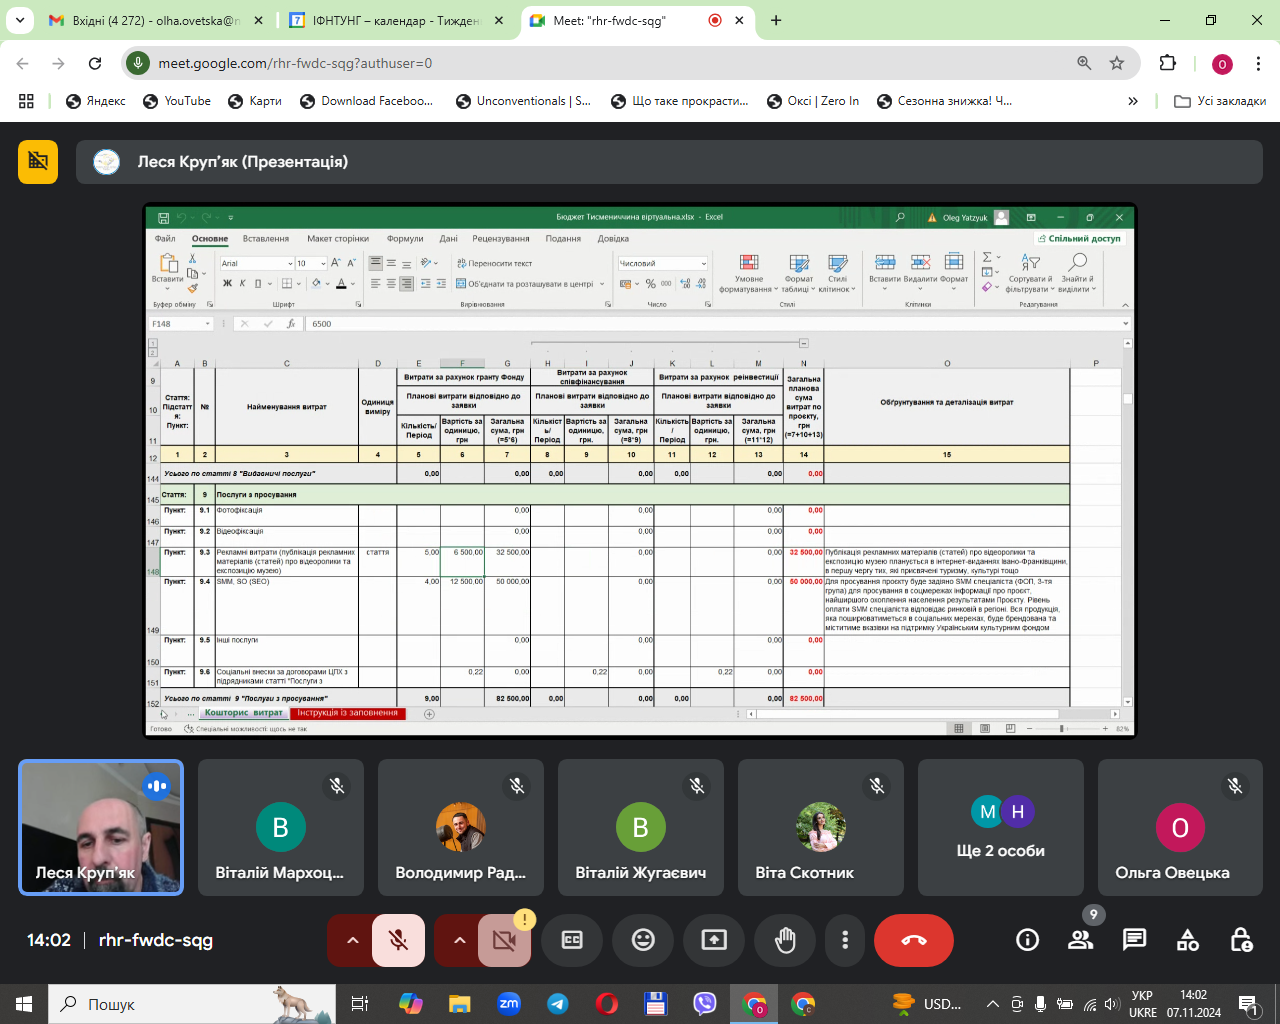Switch to the 'ІФНТУНГ – календар' tab
Image resolution: width=1280 pixels, height=1024 pixels.
(x=395, y=20)
